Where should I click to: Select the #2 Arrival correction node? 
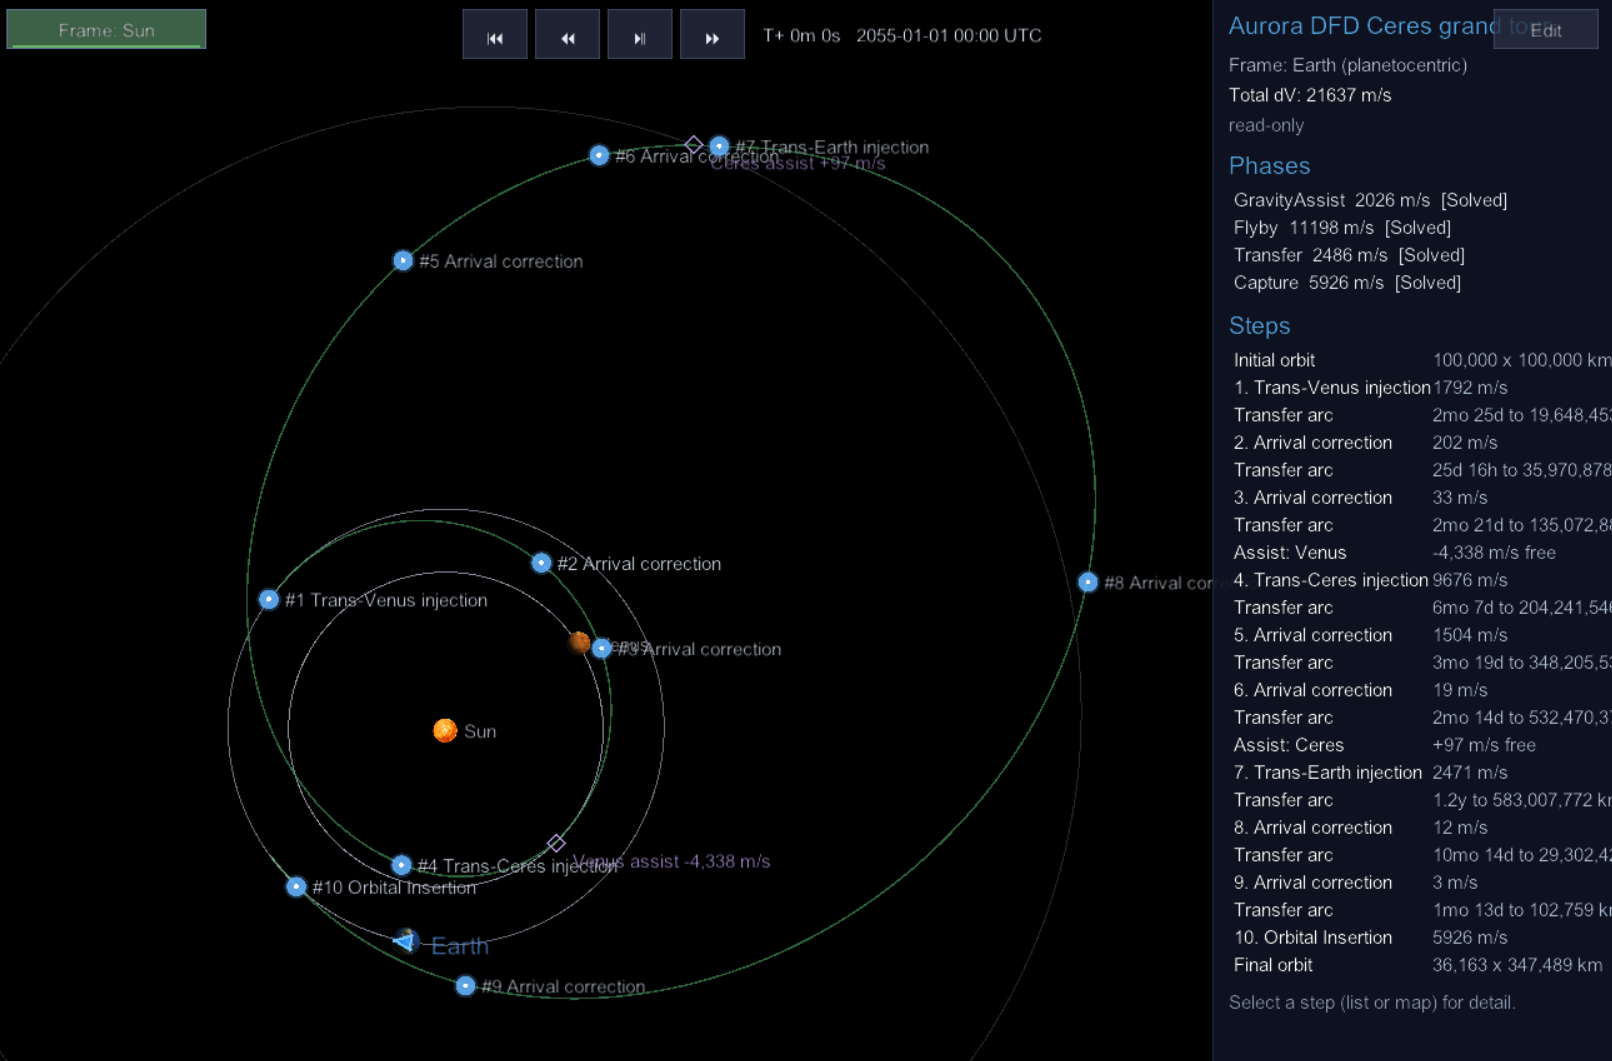click(x=541, y=563)
